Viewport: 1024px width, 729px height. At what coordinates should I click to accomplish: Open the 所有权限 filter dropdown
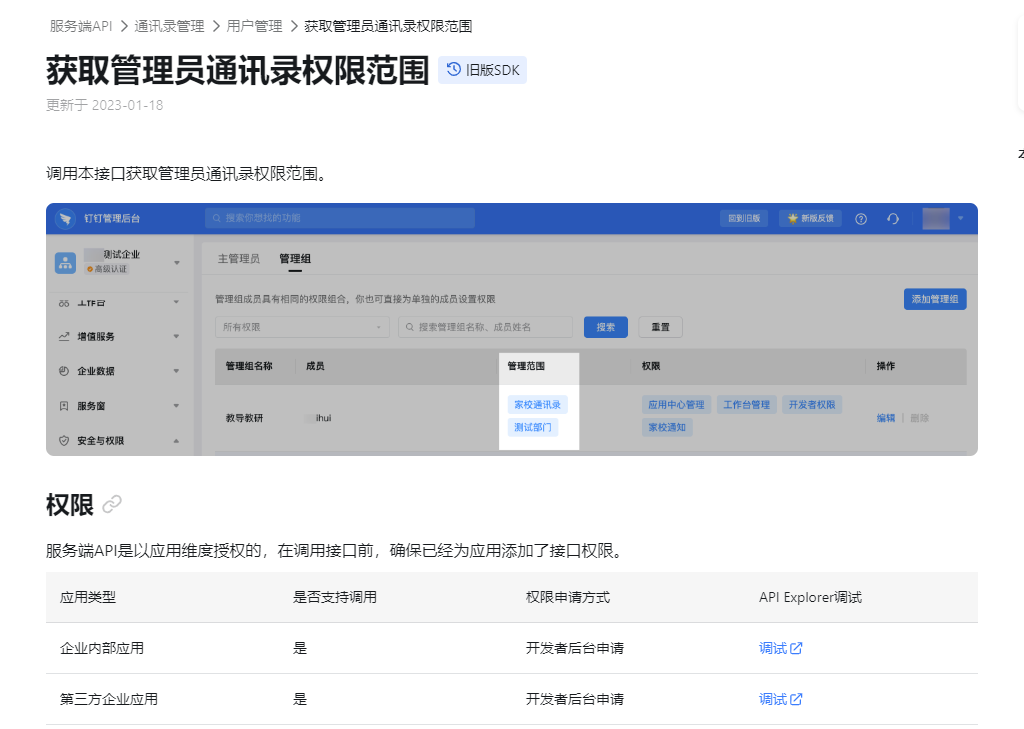(x=302, y=327)
